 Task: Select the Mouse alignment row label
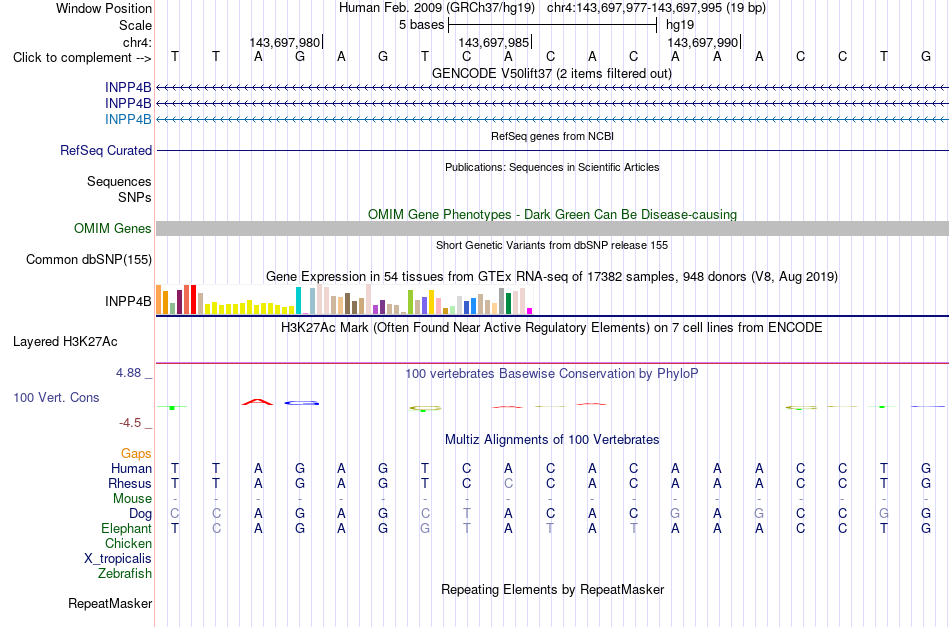(132, 499)
